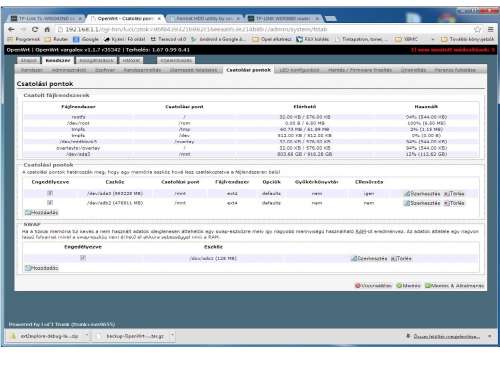Open the Állapot main menu tab

29,60
